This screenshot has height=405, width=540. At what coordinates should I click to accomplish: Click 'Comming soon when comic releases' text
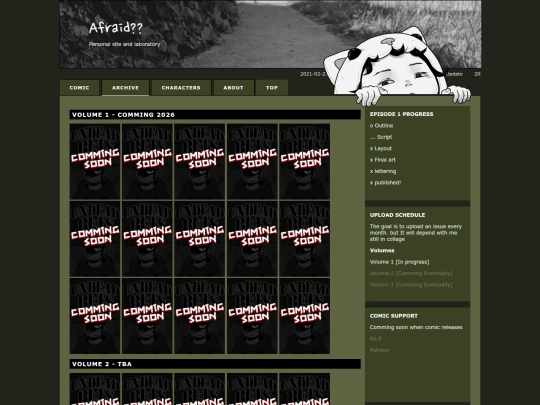click(x=416, y=327)
